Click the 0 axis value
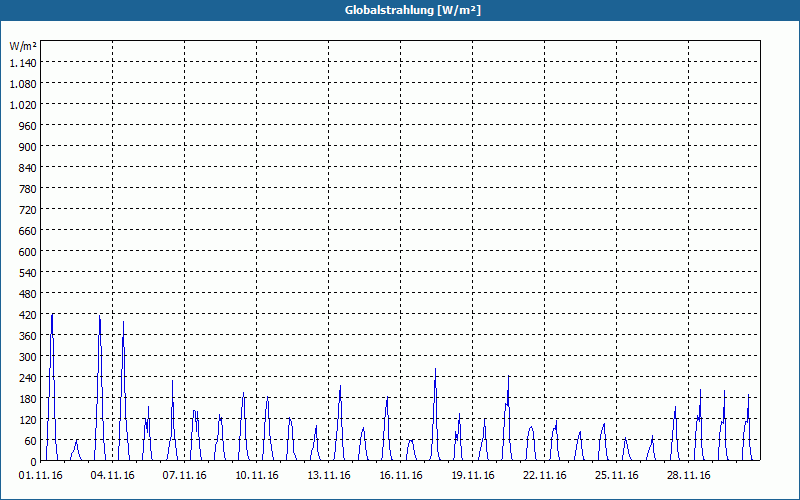Viewport: 800px width, 500px height. coord(34,462)
